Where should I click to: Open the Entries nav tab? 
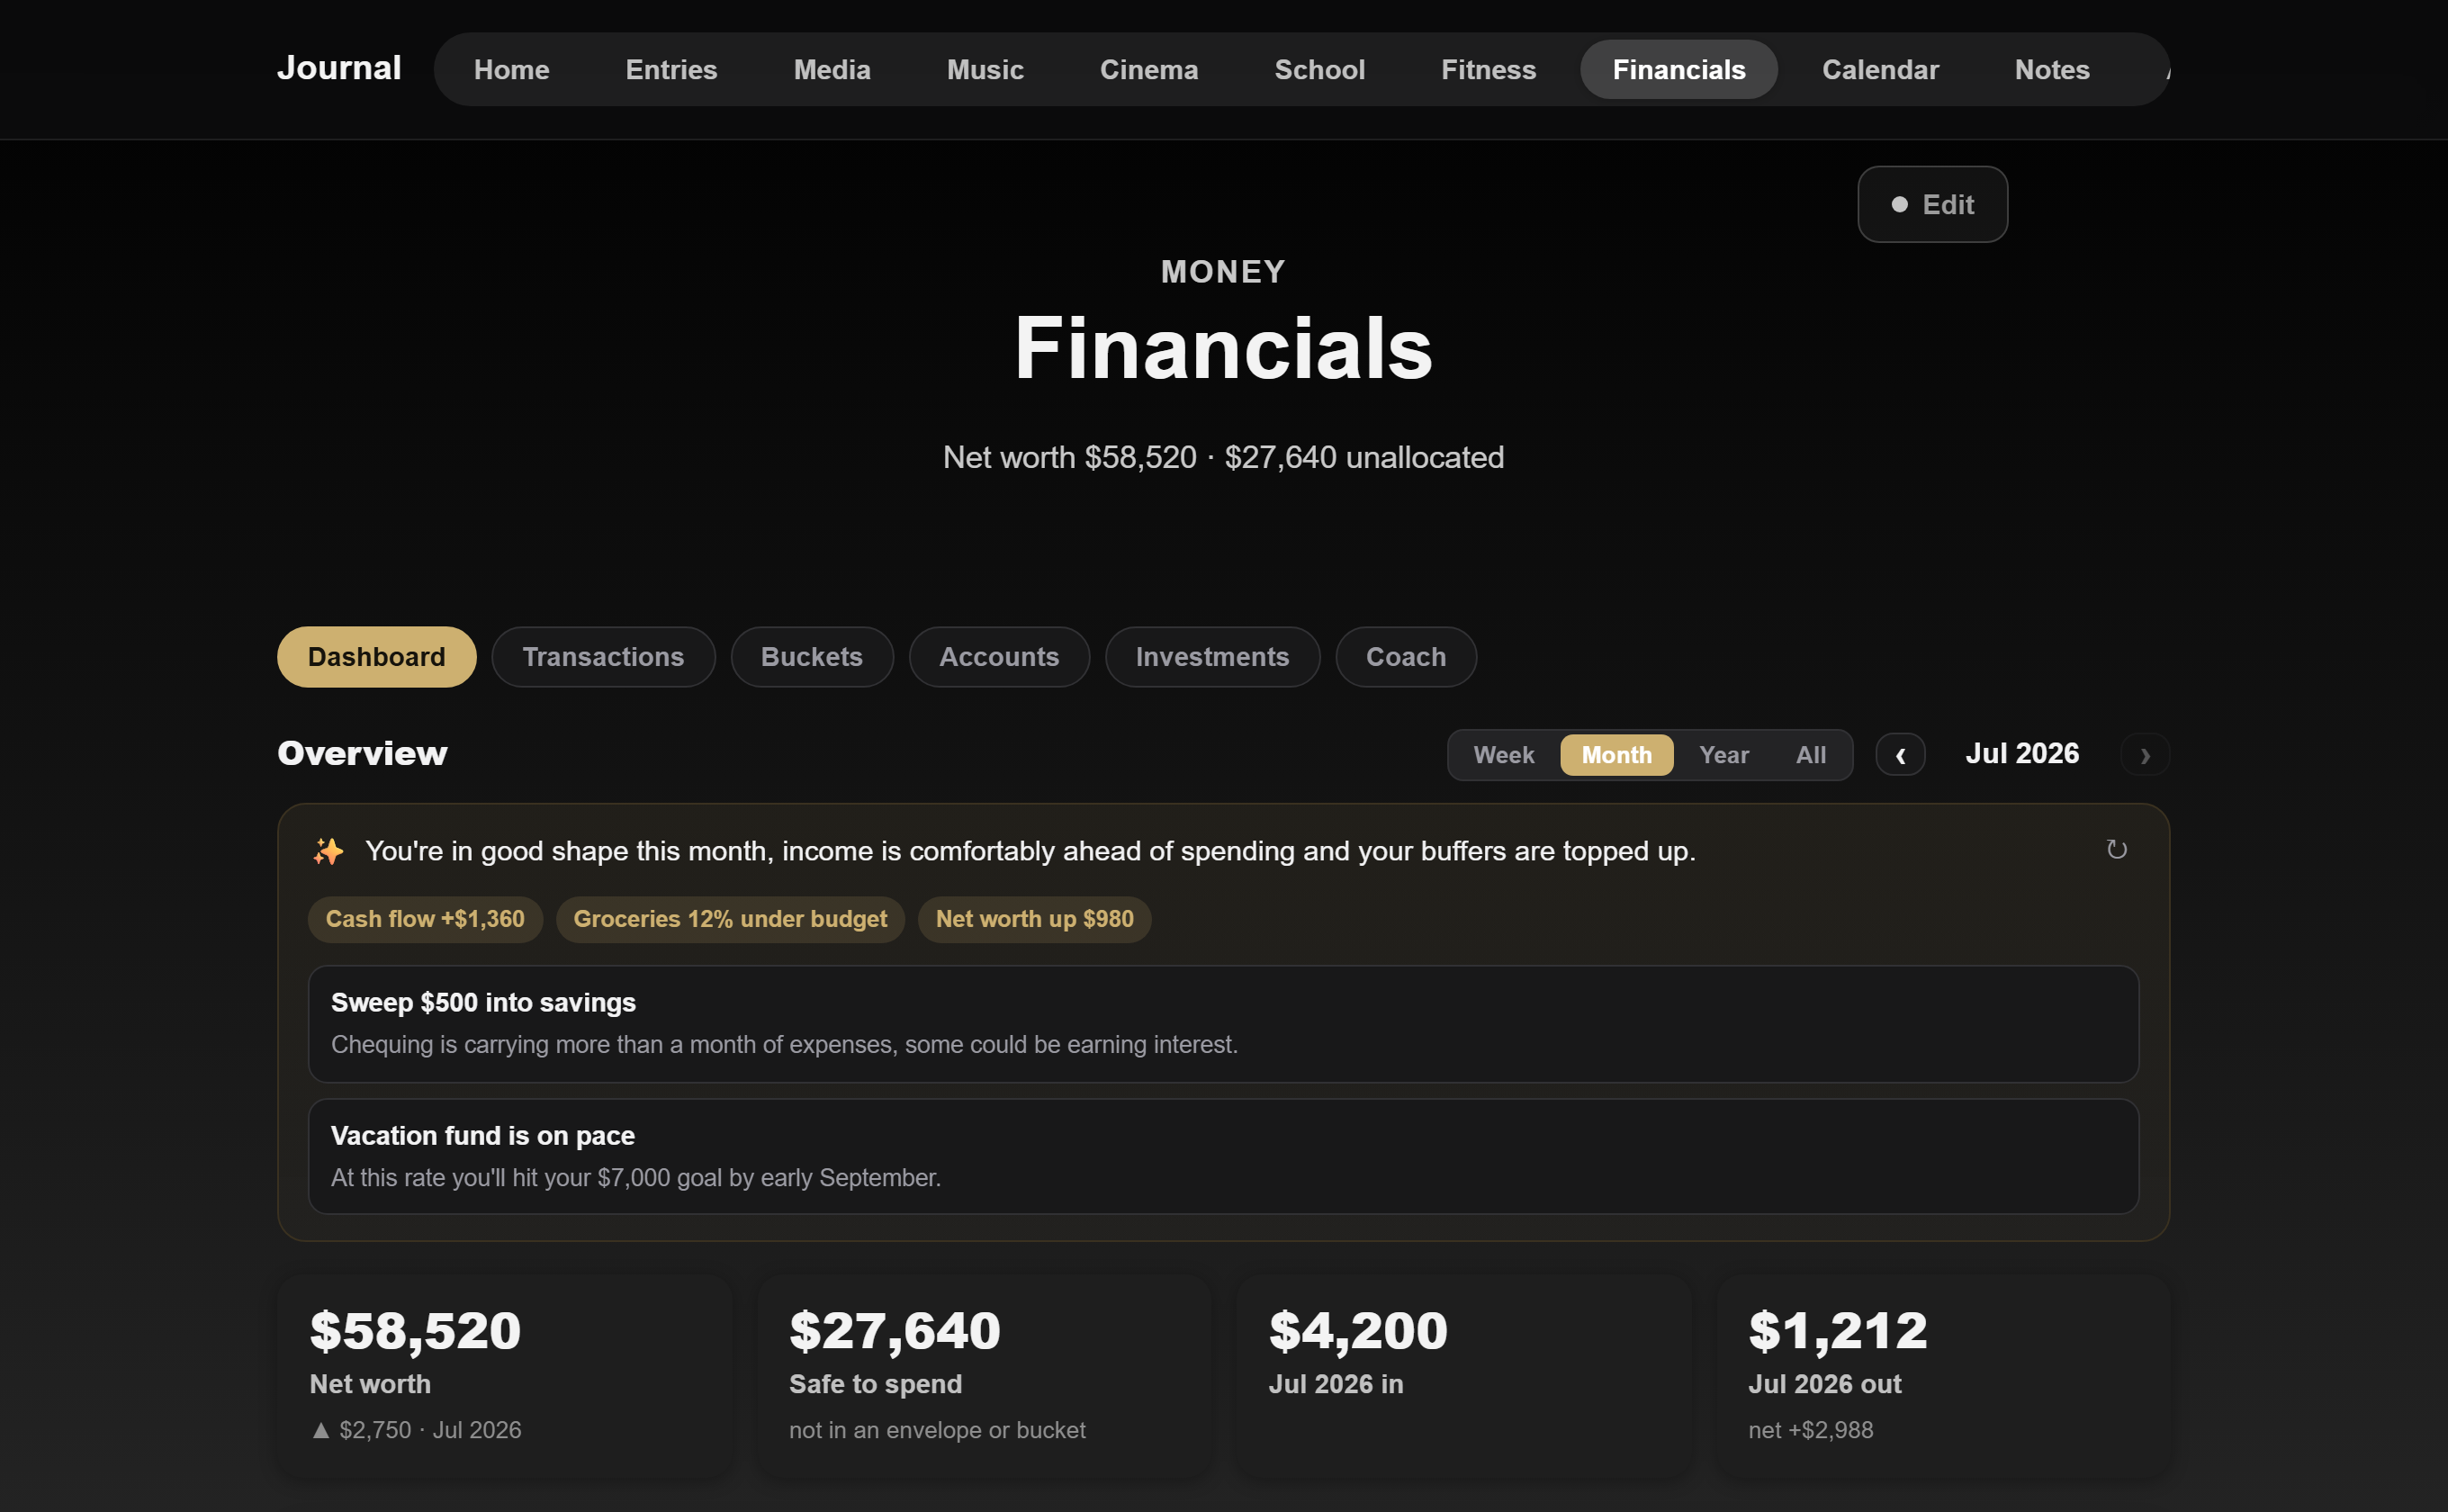671,69
